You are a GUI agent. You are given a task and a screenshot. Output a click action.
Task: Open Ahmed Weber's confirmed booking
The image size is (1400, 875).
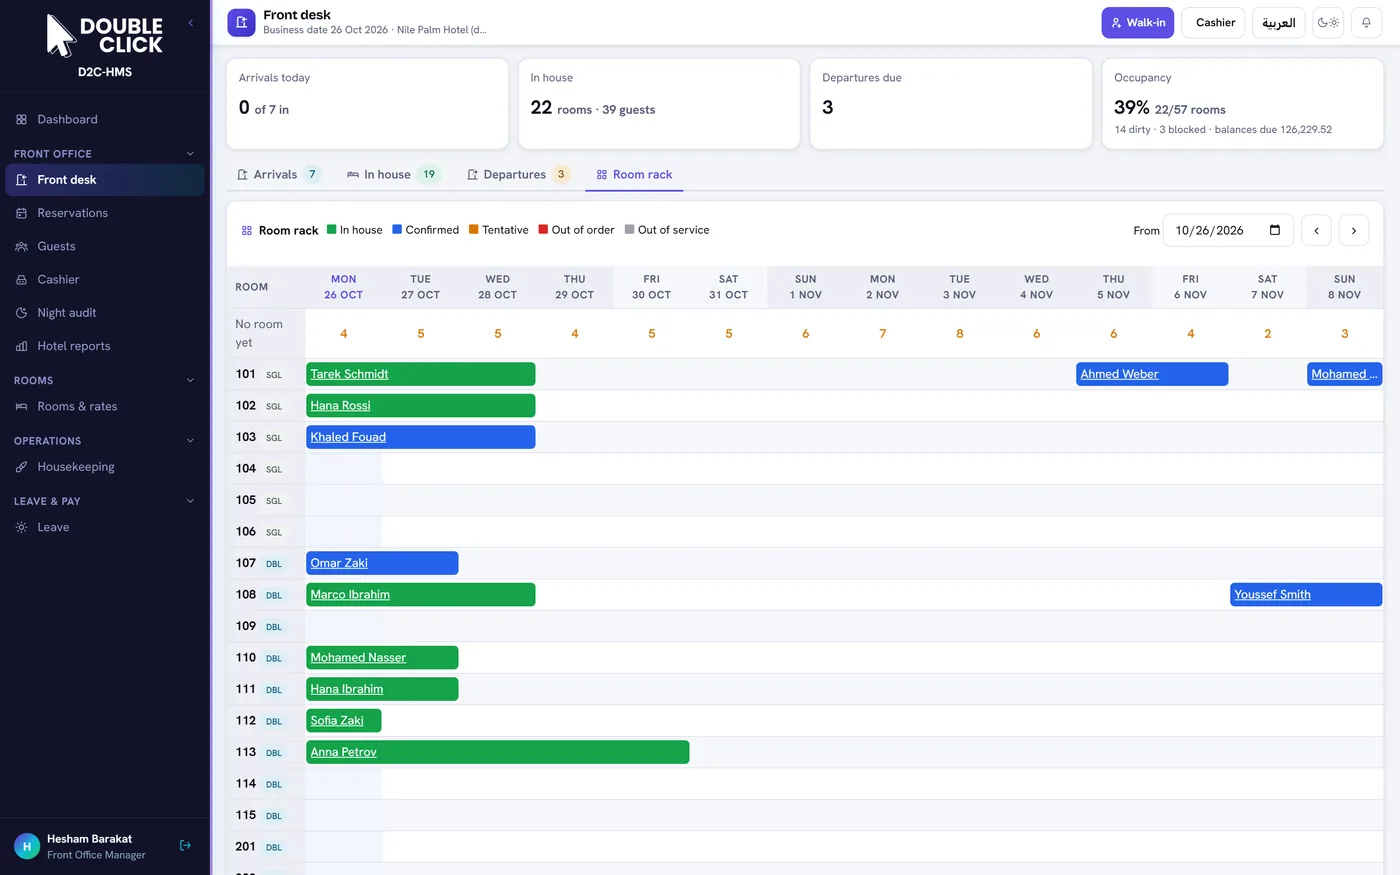1152,374
